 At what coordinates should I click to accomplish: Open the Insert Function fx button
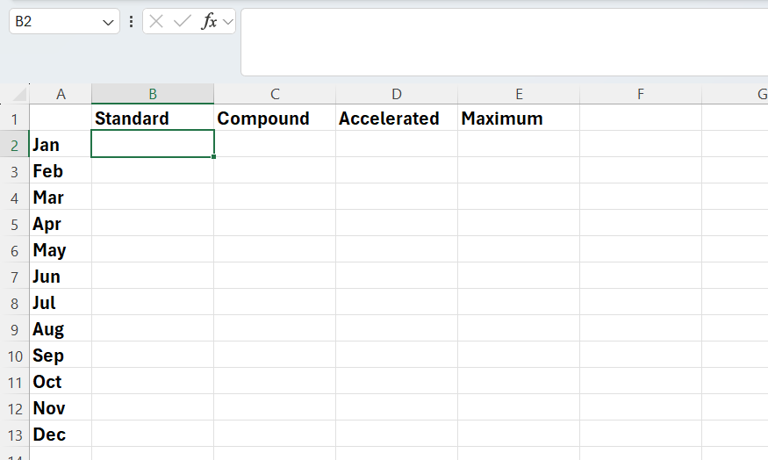pos(209,22)
